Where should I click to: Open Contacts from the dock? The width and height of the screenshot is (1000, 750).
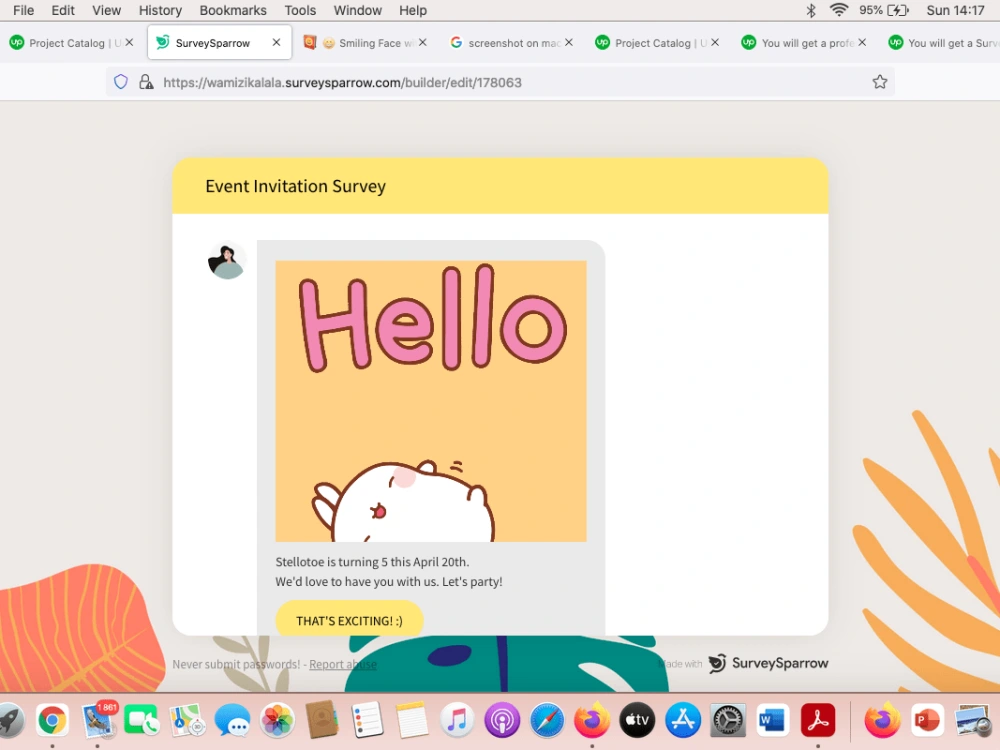322,721
